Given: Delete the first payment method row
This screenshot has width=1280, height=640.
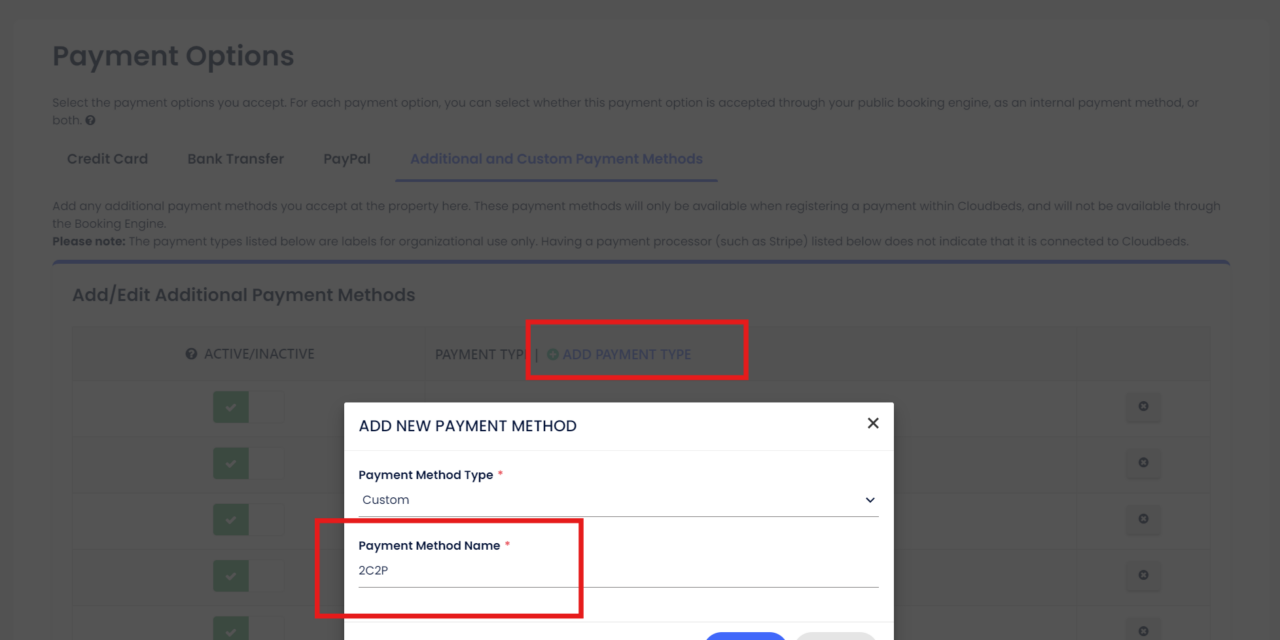Looking at the screenshot, I should click(x=1143, y=407).
